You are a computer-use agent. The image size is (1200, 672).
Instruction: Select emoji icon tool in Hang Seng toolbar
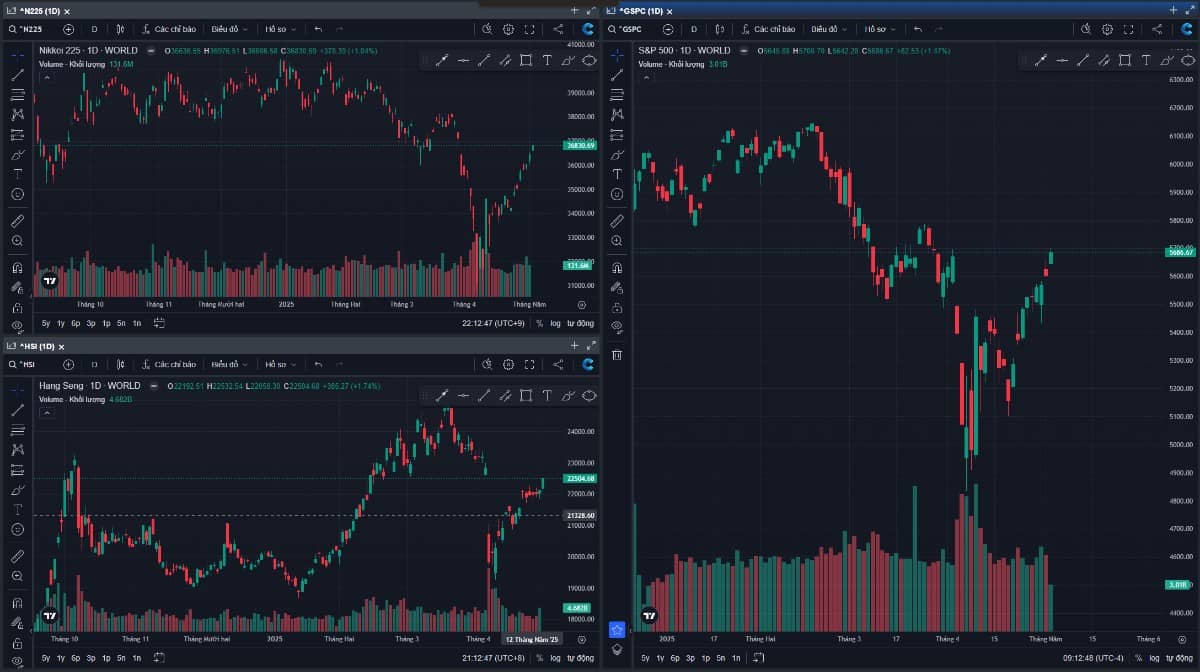click(17, 529)
